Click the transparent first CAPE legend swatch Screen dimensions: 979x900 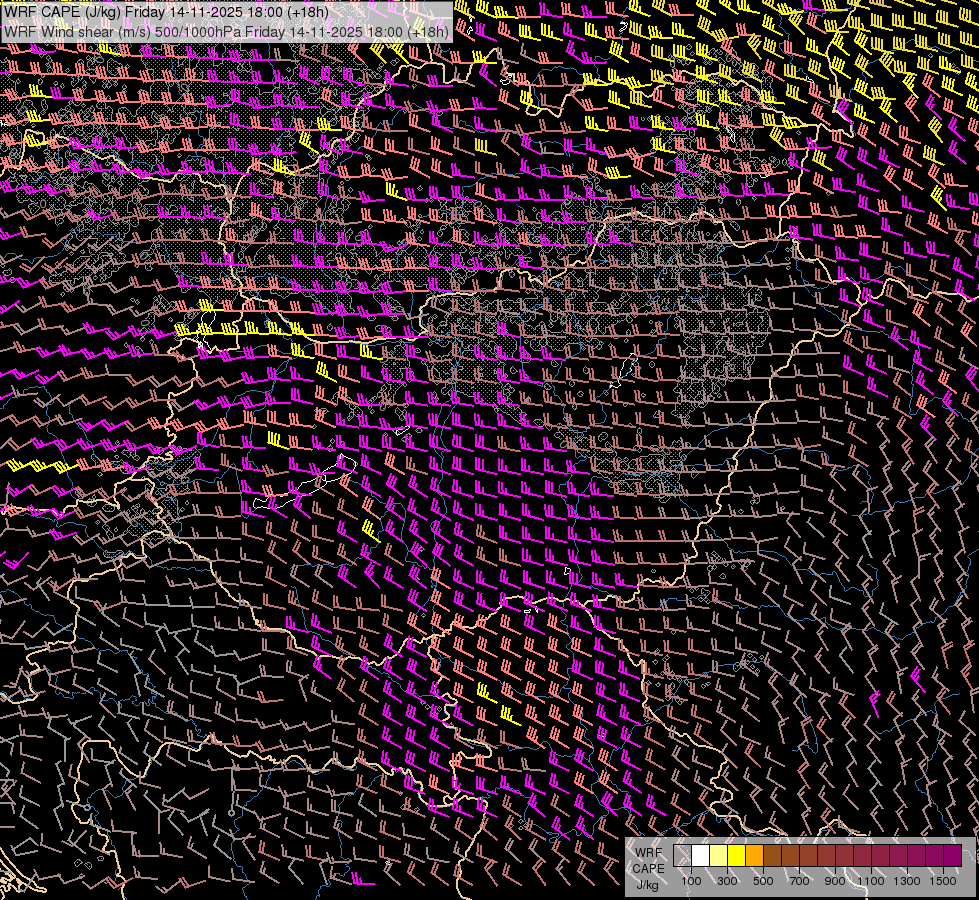[x=682, y=856]
